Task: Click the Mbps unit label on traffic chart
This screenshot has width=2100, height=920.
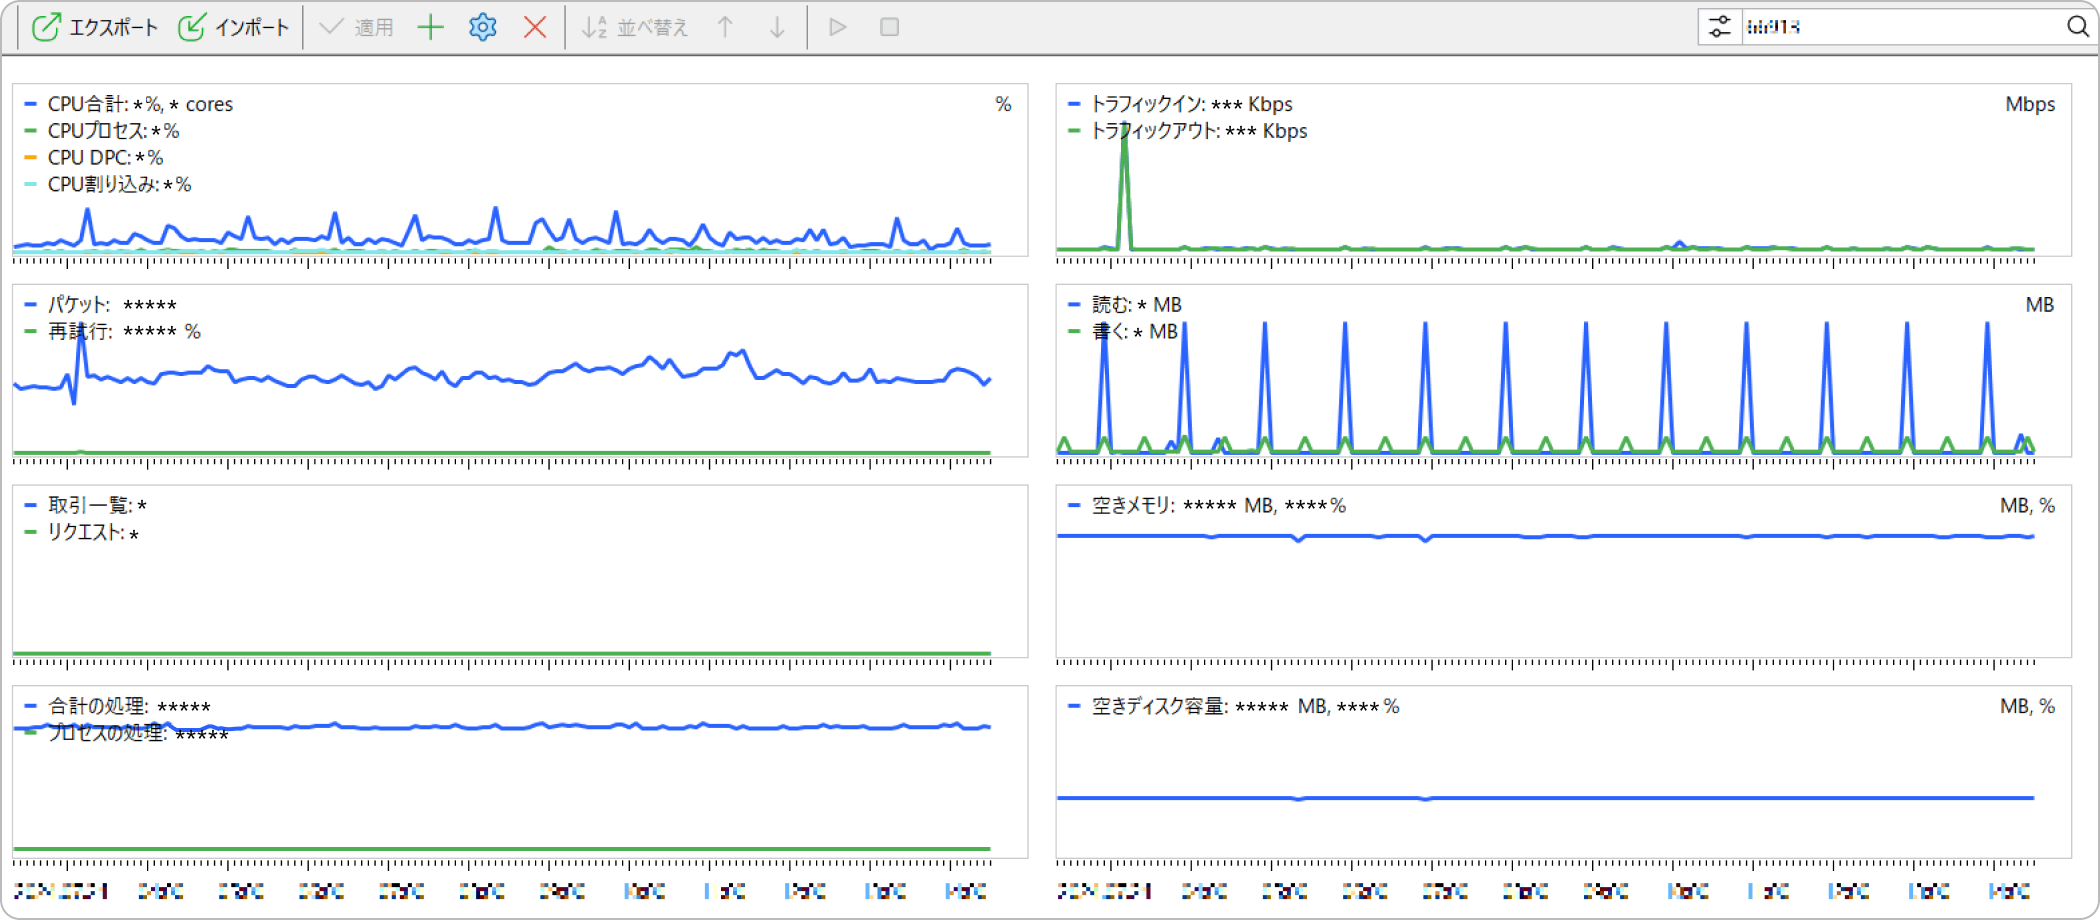Action: click(2030, 104)
